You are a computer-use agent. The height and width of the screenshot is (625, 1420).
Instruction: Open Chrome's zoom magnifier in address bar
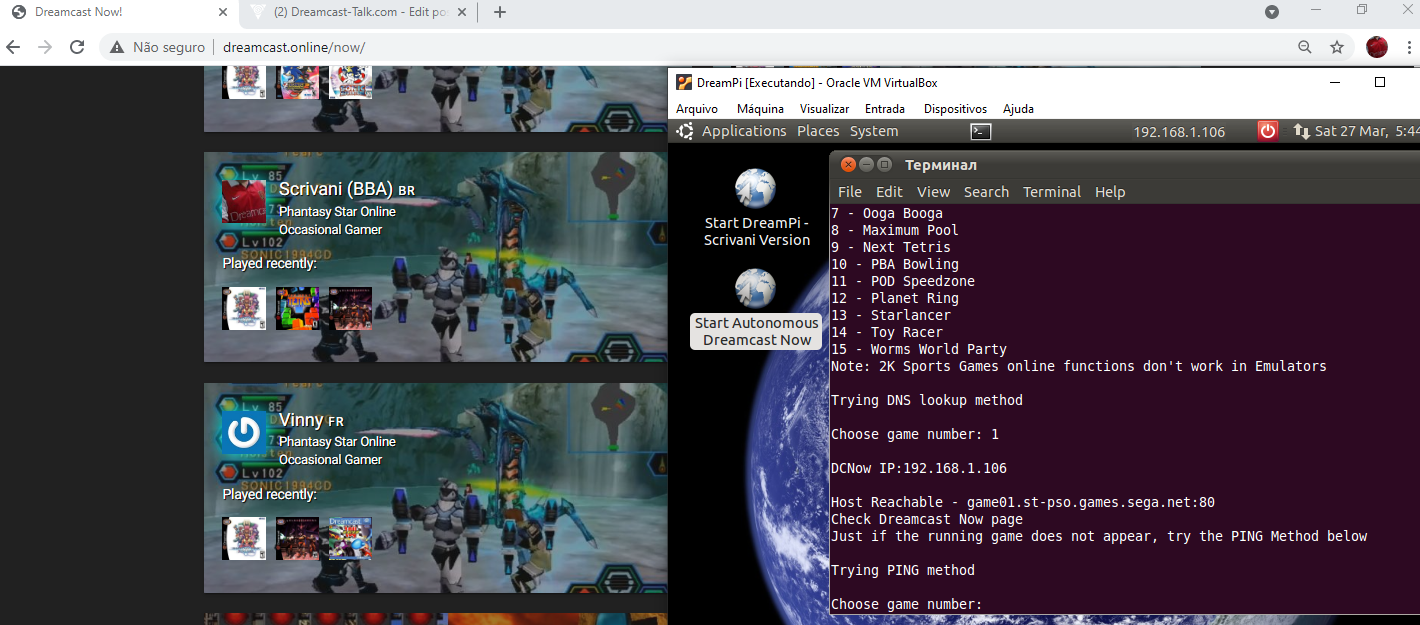pyautogui.click(x=1305, y=47)
